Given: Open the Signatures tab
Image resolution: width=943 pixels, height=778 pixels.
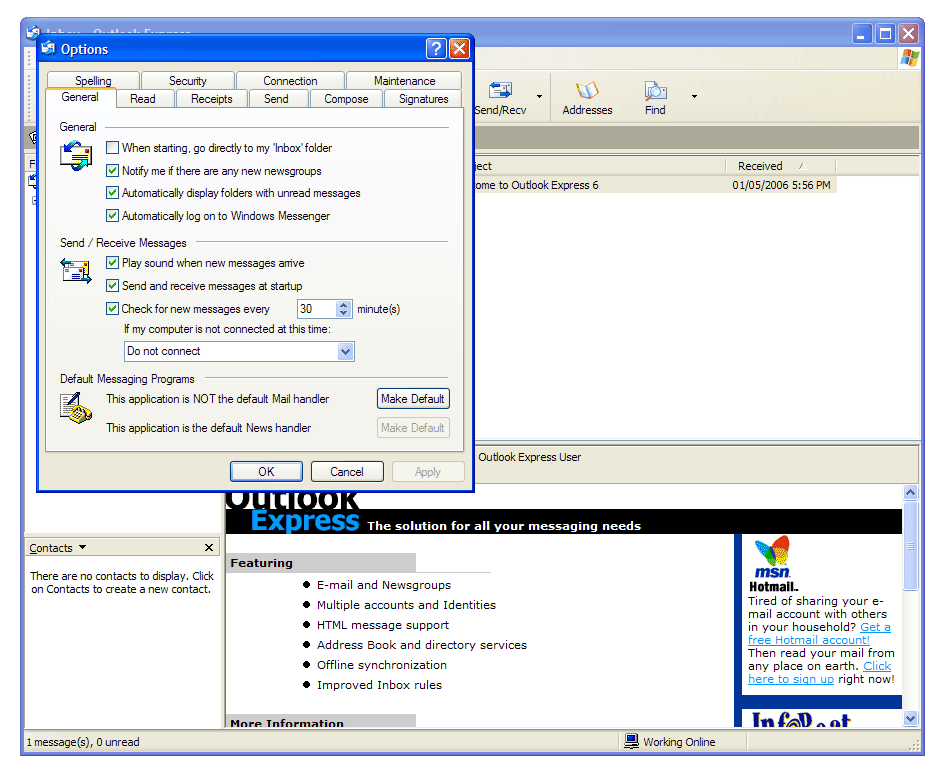Looking at the screenshot, I should pyautogui.click(x=423, y=99).
